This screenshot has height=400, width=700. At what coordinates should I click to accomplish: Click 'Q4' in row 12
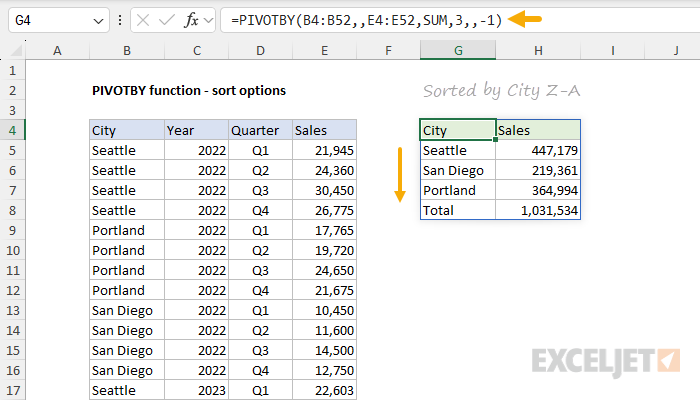click(260, 291)
